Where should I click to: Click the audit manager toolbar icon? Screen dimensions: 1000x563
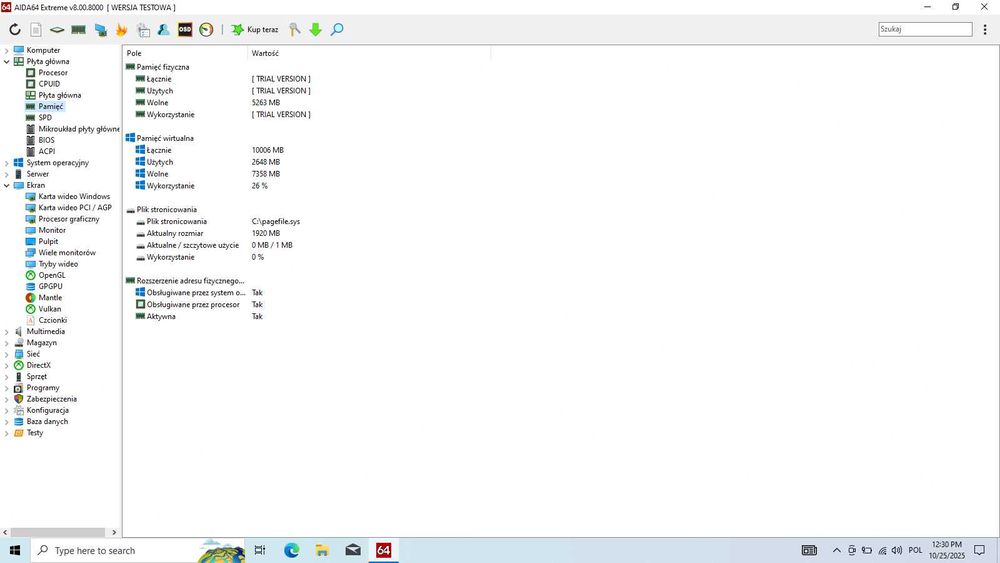pos(143,29)
